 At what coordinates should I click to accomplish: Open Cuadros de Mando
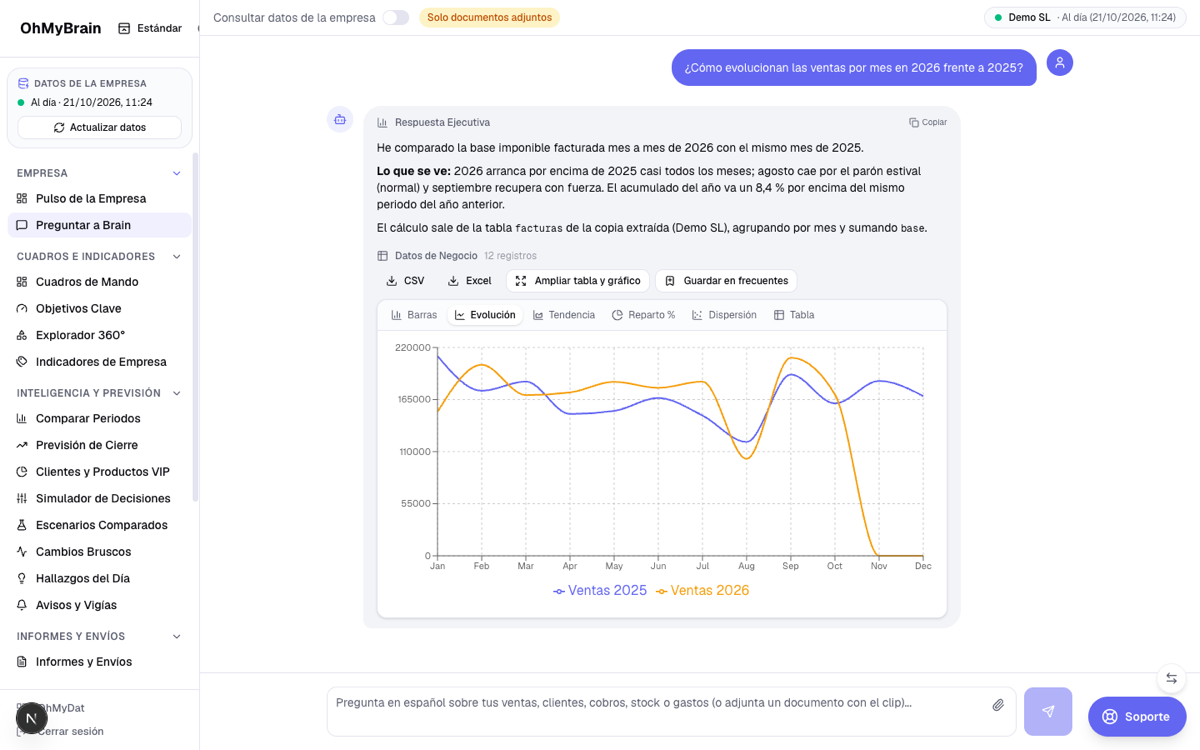(99, 282)
